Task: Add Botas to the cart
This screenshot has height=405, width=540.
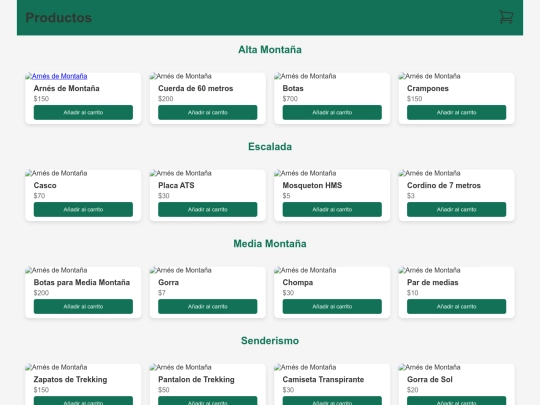Action: click(332, 112)
